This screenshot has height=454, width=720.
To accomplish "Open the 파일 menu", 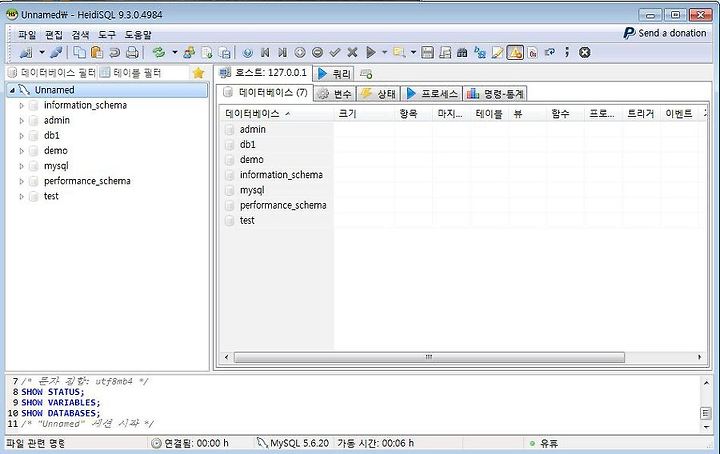I will coord(27,34).
